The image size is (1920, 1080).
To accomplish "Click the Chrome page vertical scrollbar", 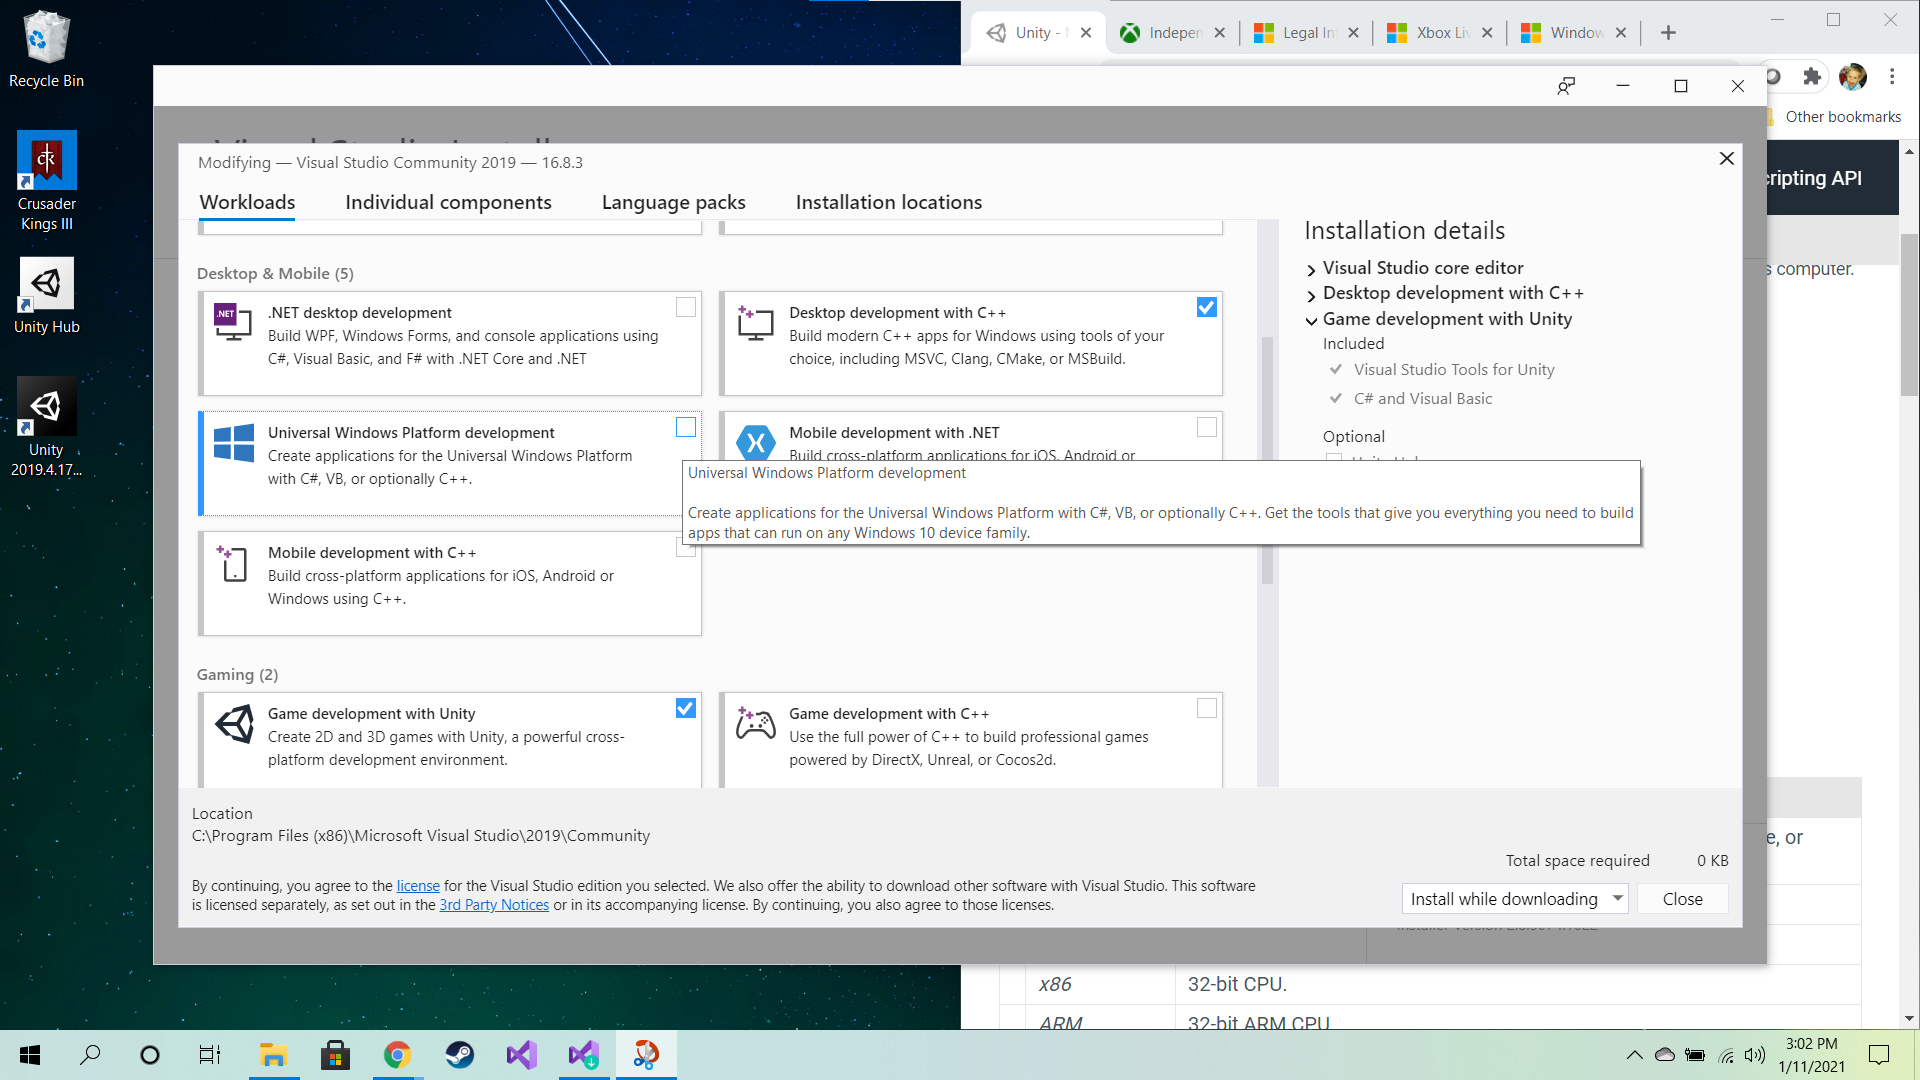I will coord(1909,315).
